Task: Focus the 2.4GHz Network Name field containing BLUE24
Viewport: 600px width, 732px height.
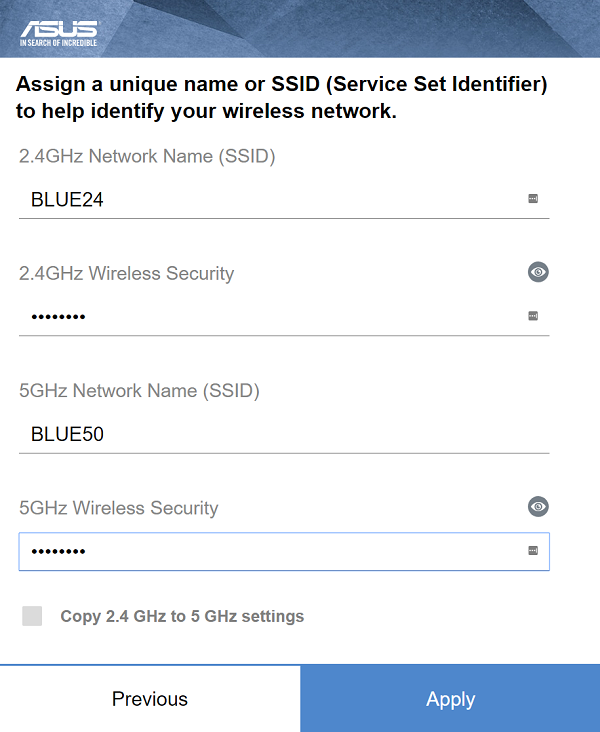Action: pos(284,199)
